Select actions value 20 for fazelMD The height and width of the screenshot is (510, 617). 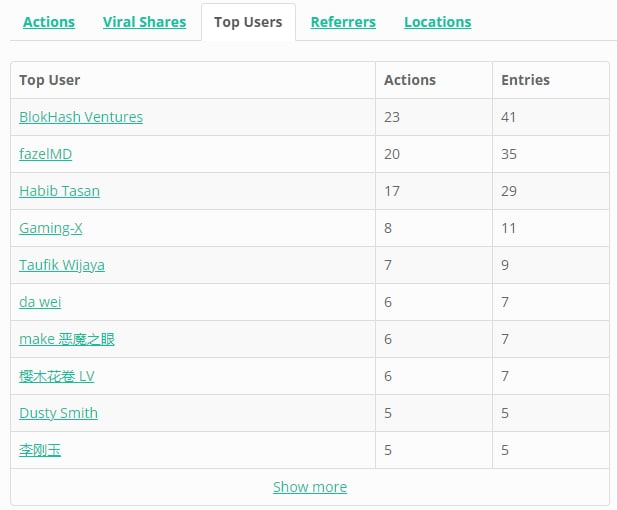click(392, 154)
